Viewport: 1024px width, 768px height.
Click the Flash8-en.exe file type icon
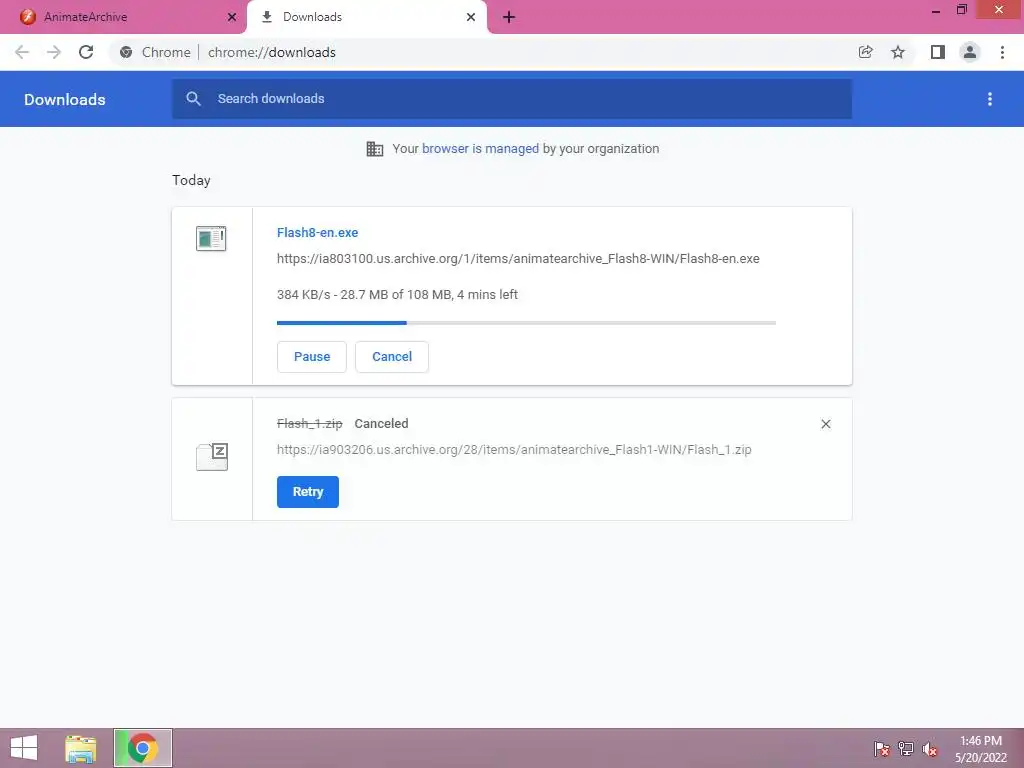coord(211,238)
